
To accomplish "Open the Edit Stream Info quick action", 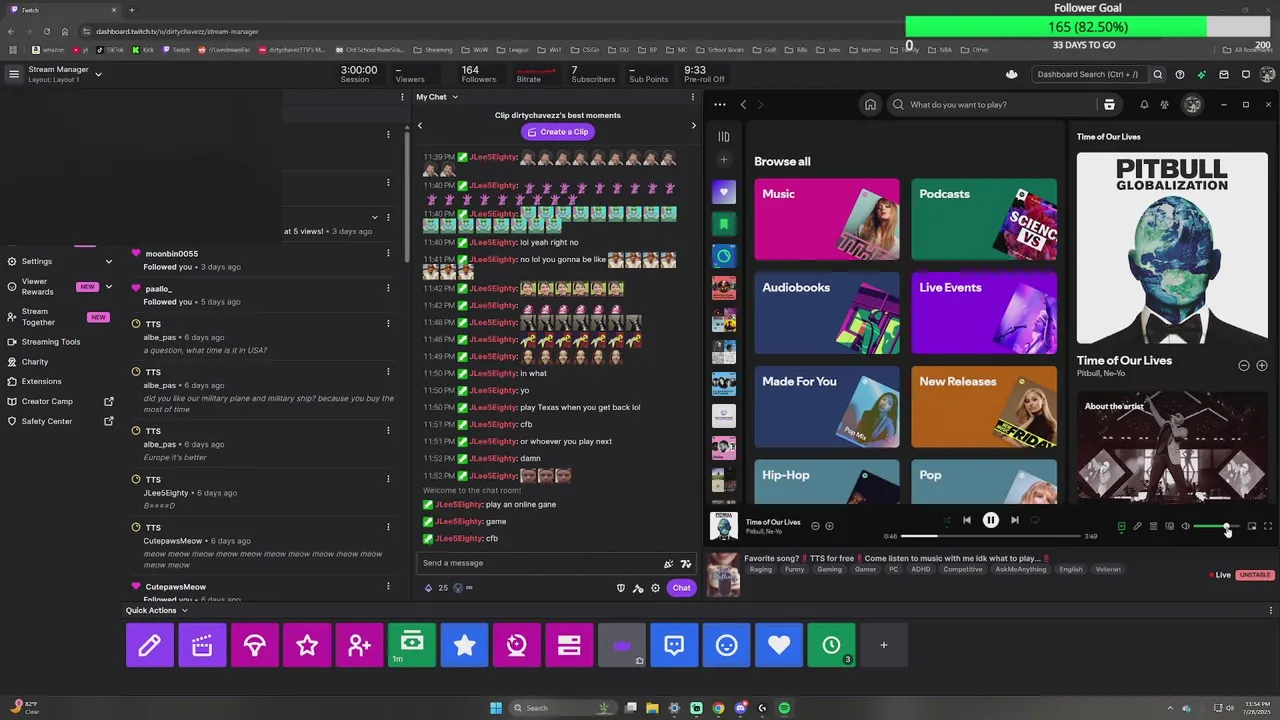I will point(150,645).
